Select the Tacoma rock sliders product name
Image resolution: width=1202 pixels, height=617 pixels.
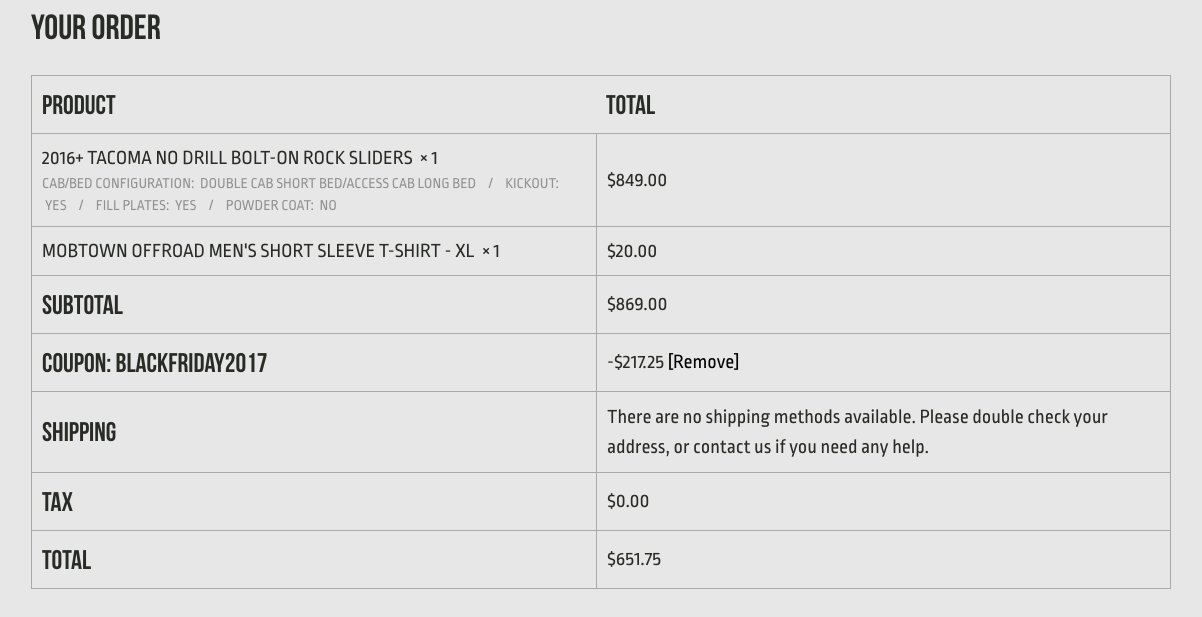pyautogui.click(x=227, y=158)
